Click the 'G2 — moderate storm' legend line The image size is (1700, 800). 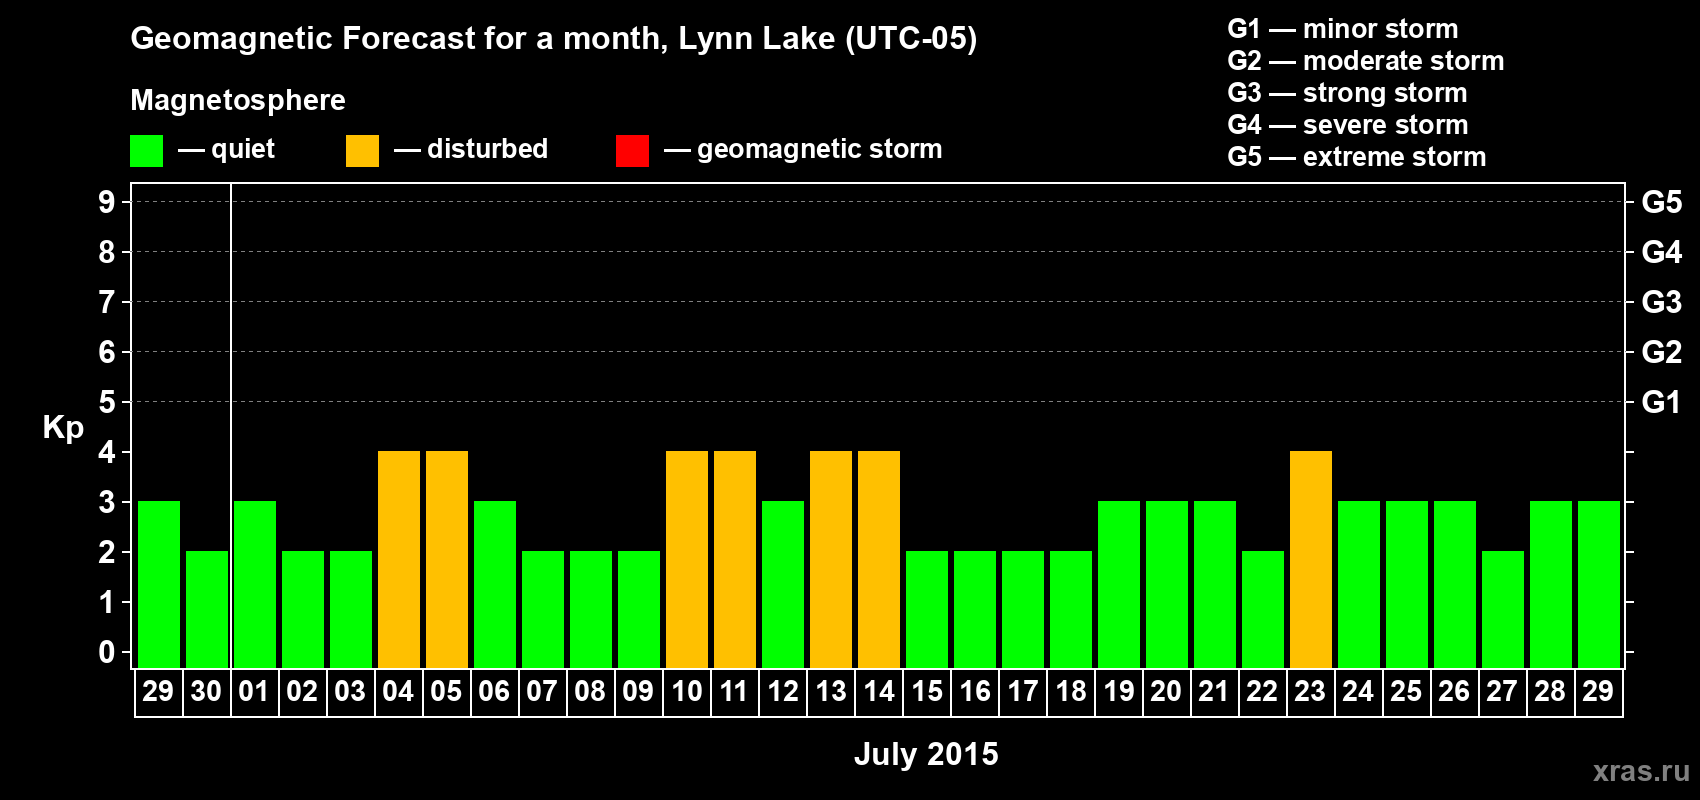pyautogui.click(x=1366, y=61)
